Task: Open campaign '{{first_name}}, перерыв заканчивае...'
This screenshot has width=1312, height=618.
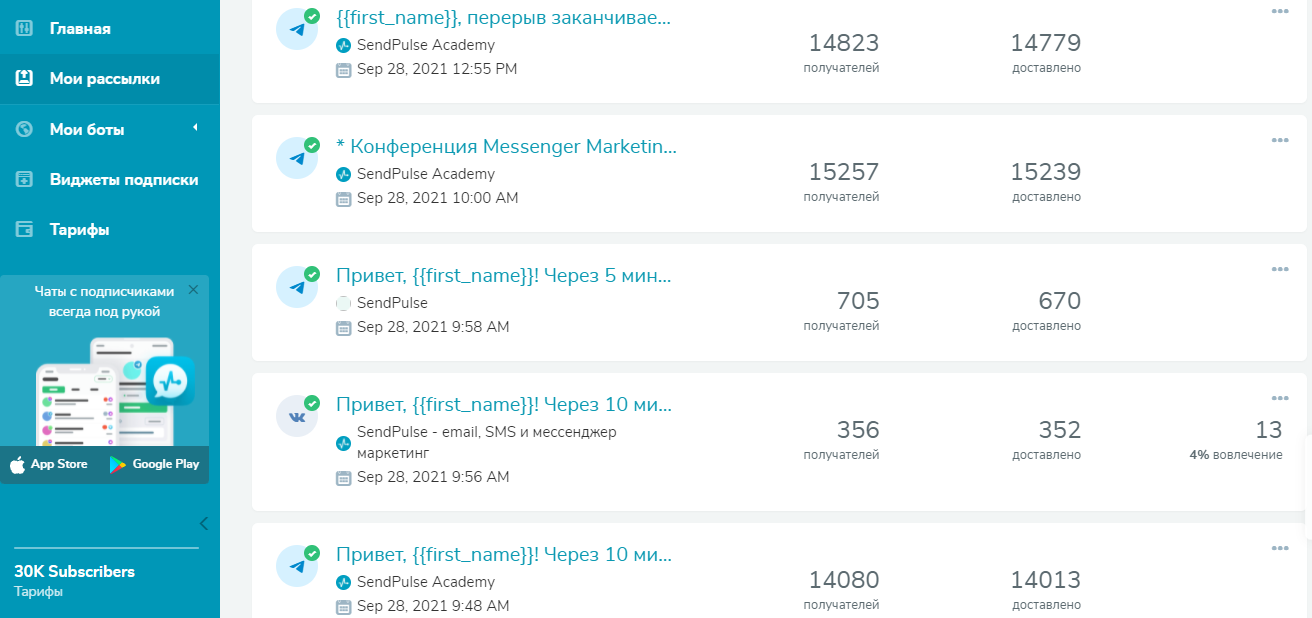Action: pos(504,18)
